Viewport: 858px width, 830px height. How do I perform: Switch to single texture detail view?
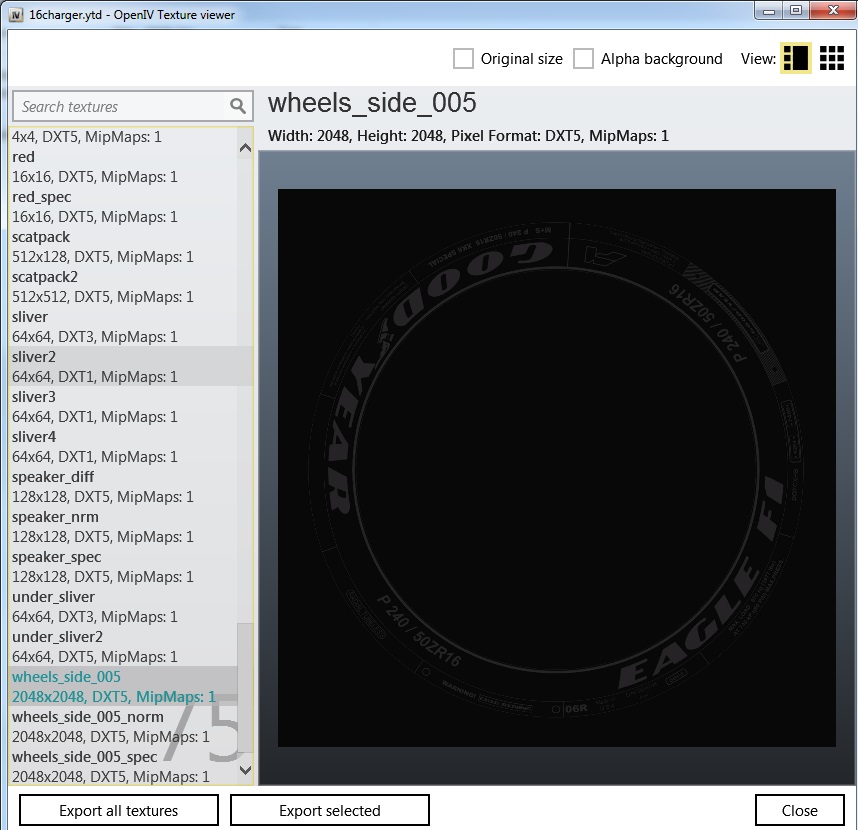point(795,58)
